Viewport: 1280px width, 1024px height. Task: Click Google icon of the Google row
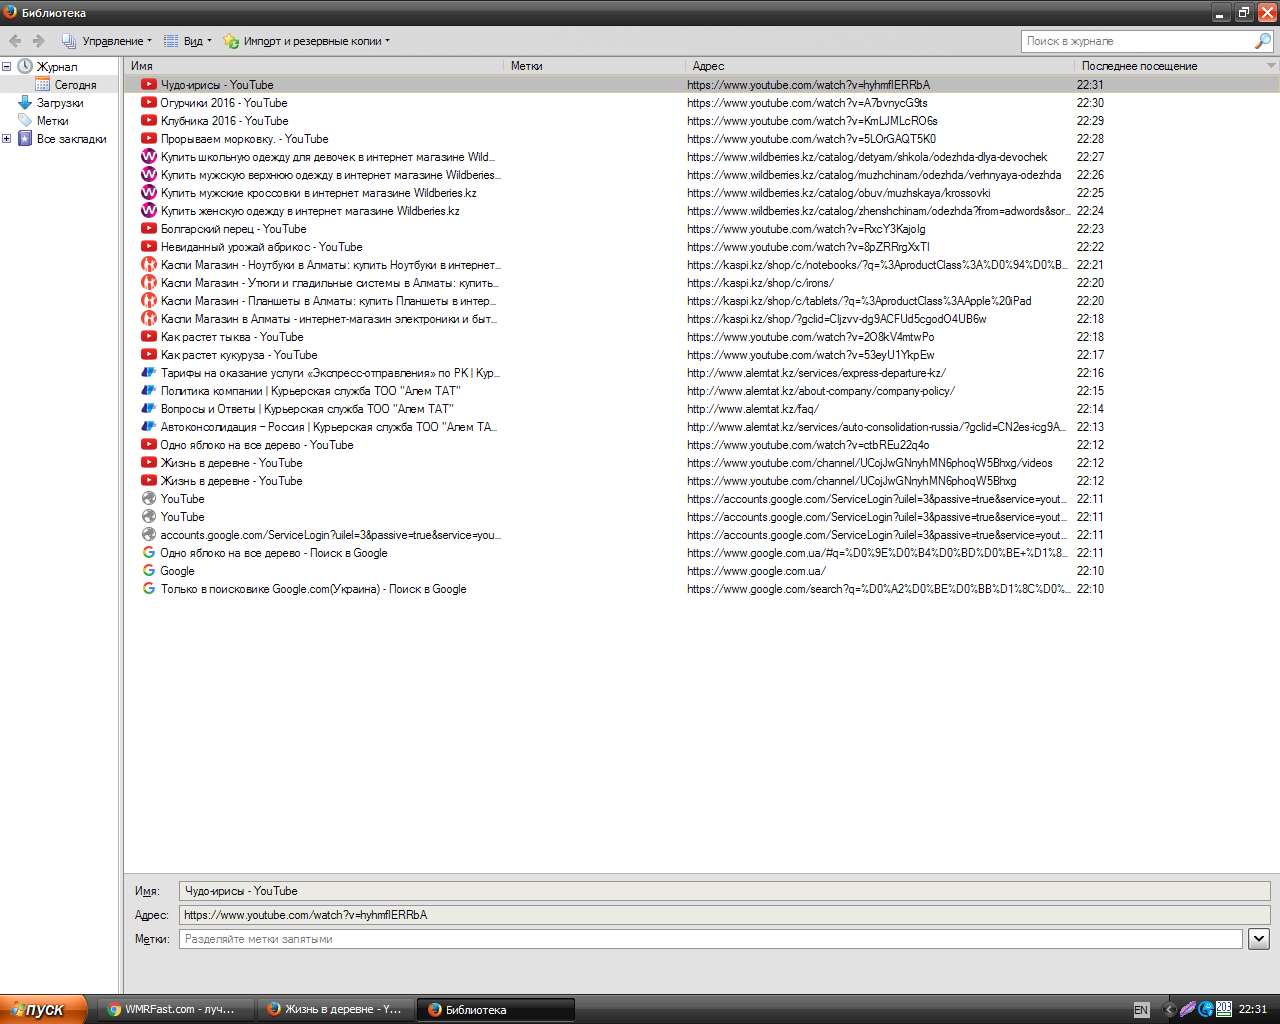(149, 571)
